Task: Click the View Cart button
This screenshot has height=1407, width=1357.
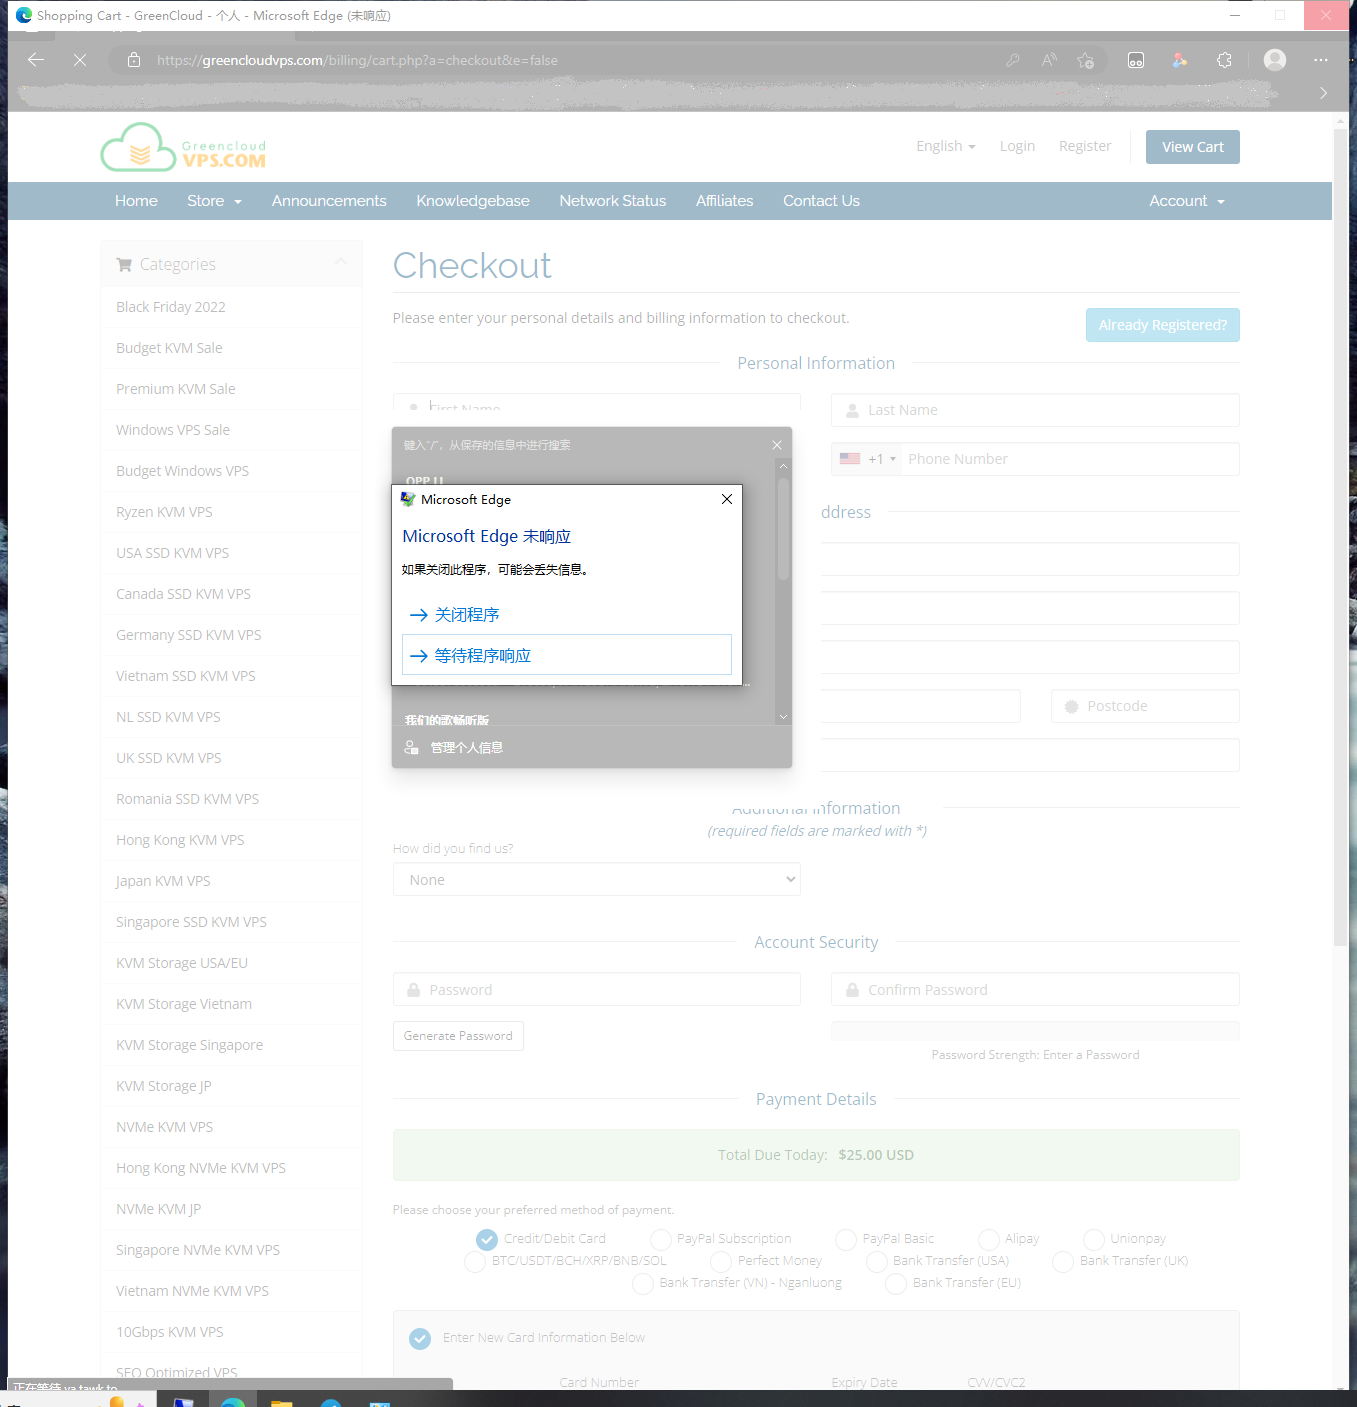Action: (x=1192, y=147)
